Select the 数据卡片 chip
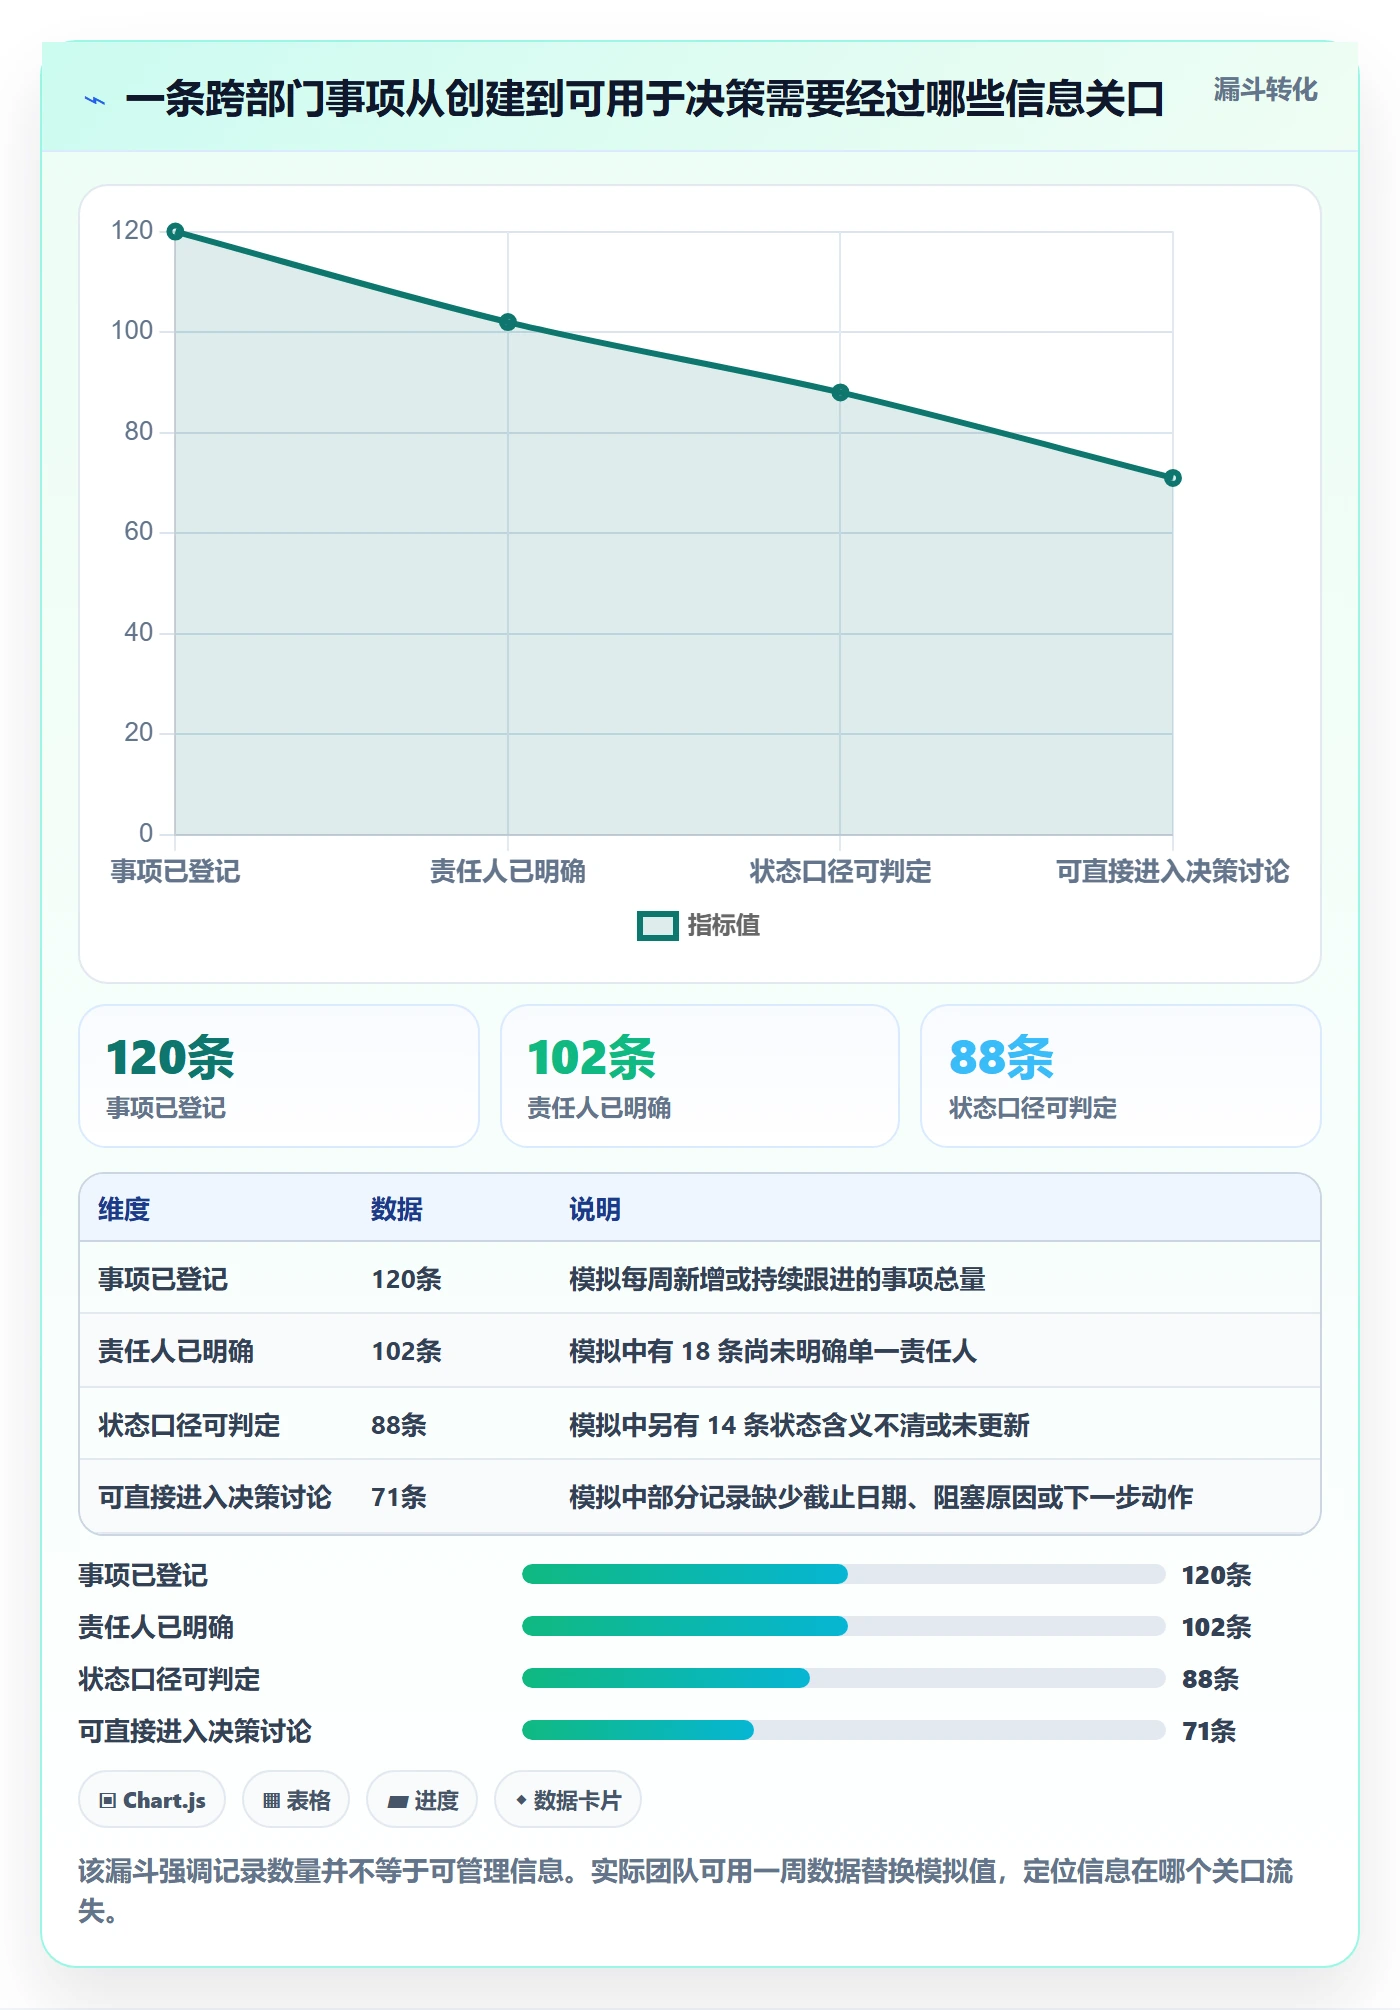Viewport: 1400px width, 2010px height. [x=568, y=1800]
